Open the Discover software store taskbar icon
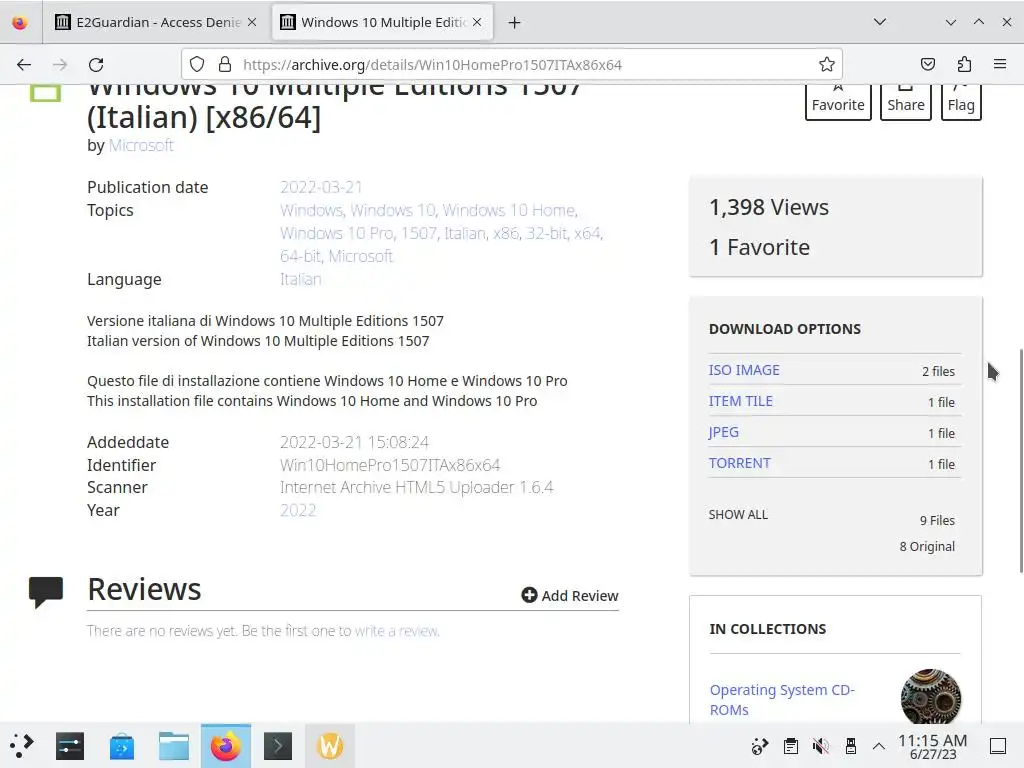The height and width of the screenshot is (768, 1024). point(121,746)
